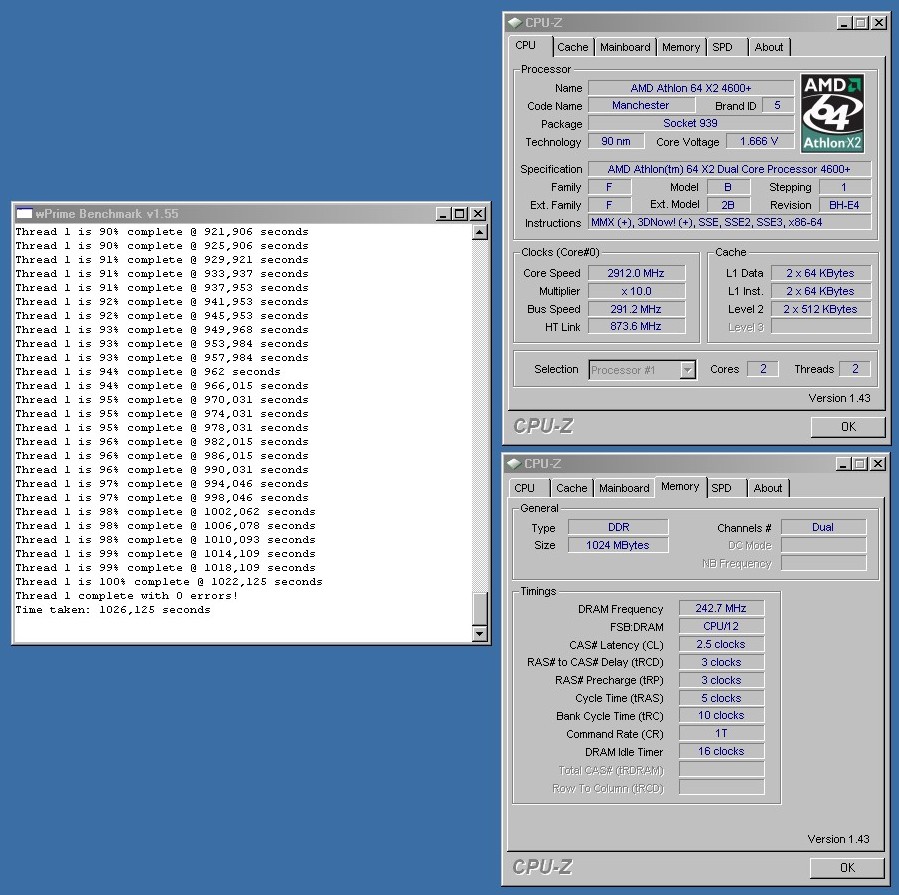The width and height of the screenshot is (899, 895).
Task: Click 'Thread 1 complete with 0 errors!' line
Action: coord(127,596)
